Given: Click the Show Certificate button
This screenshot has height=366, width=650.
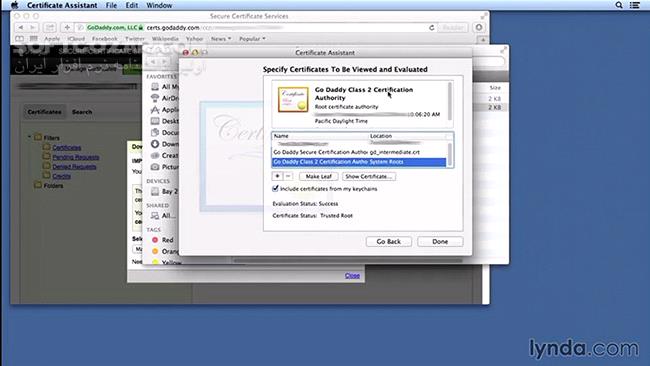Looking at the screenshot, I should (x=369, y=176).
